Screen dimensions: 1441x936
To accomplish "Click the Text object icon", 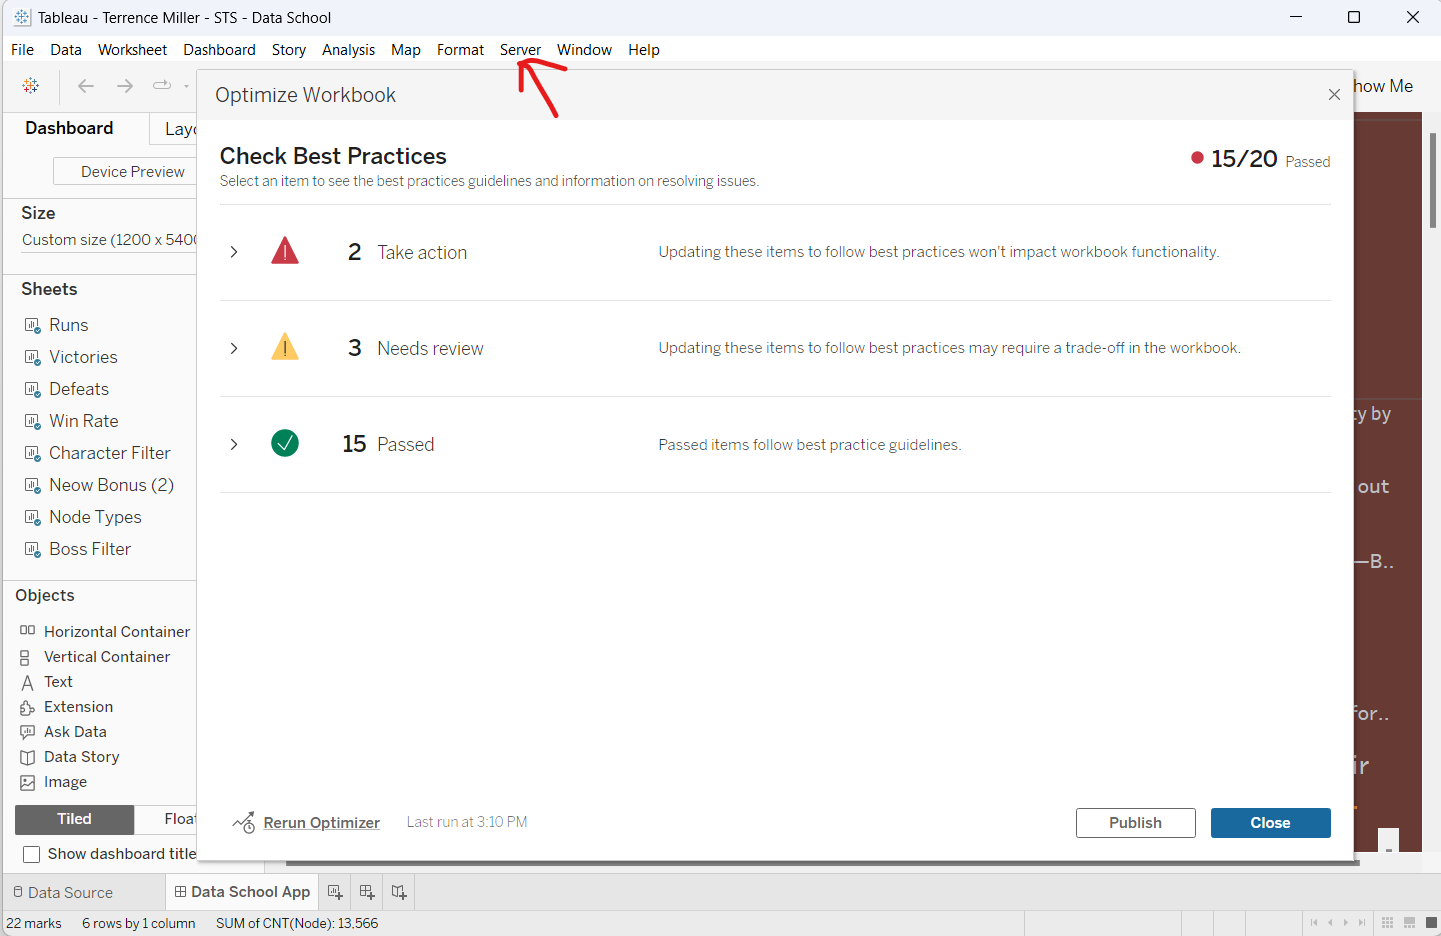I will coord(27,682).
